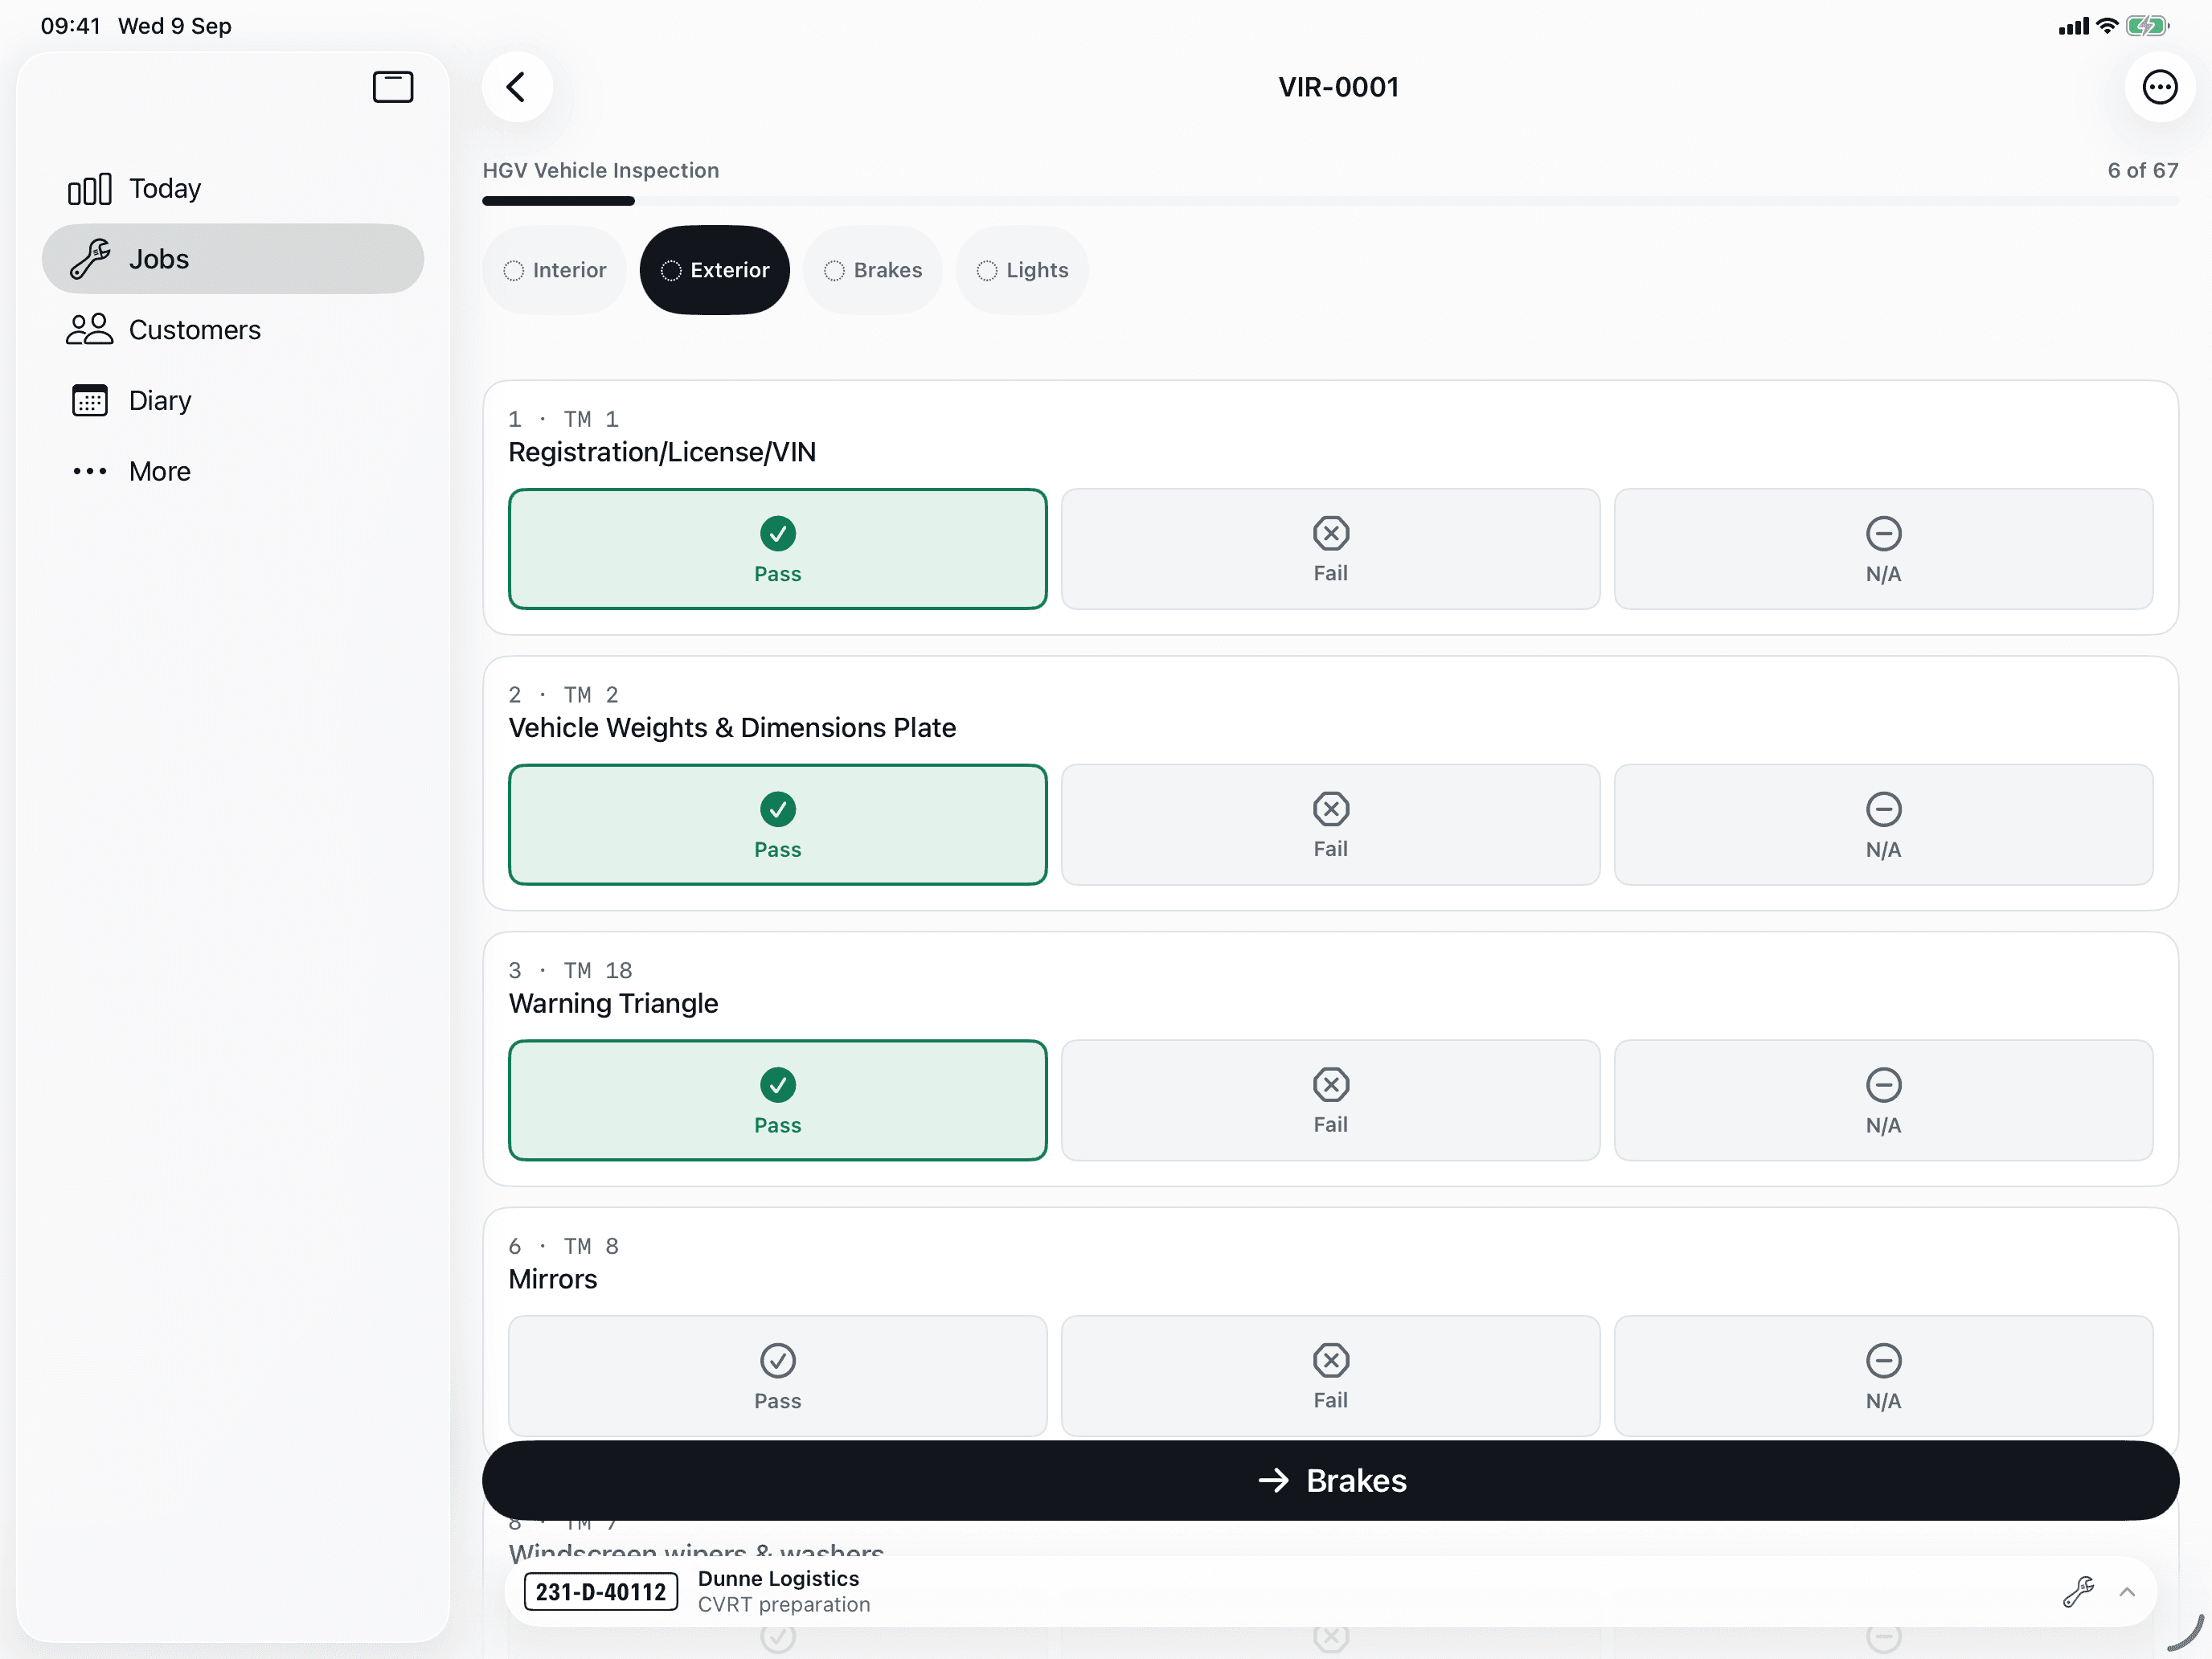Expand the job bar chevron
The width and height of the screenshot is (2212, 1659).
point(2127,1592)
